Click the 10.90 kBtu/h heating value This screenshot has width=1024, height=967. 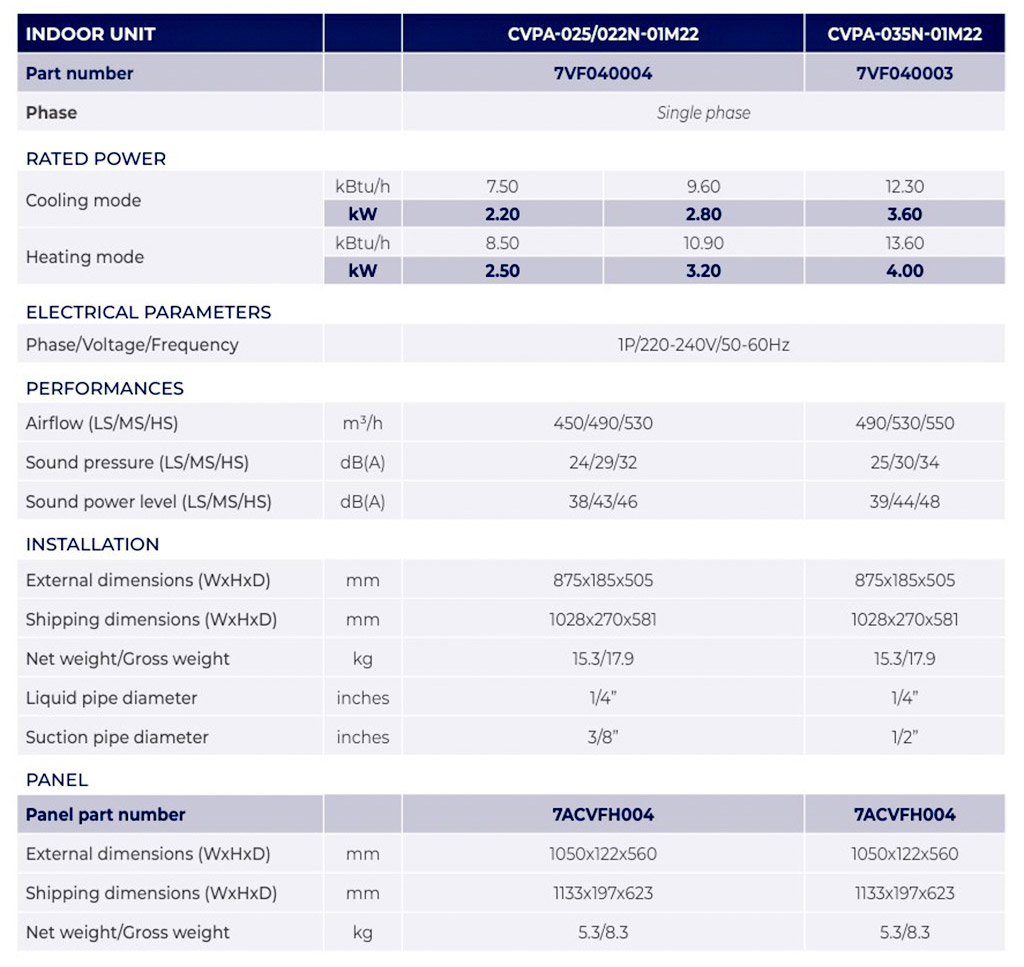tap(703, 243)
